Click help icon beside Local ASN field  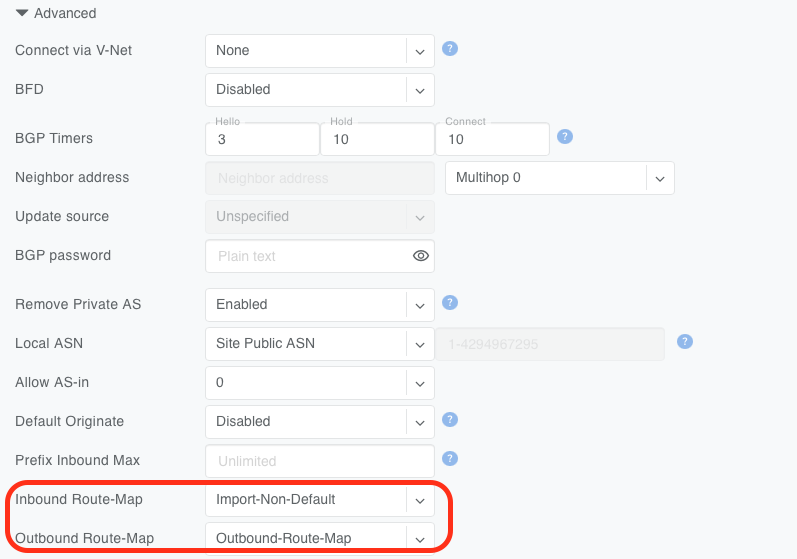point(685,341)
